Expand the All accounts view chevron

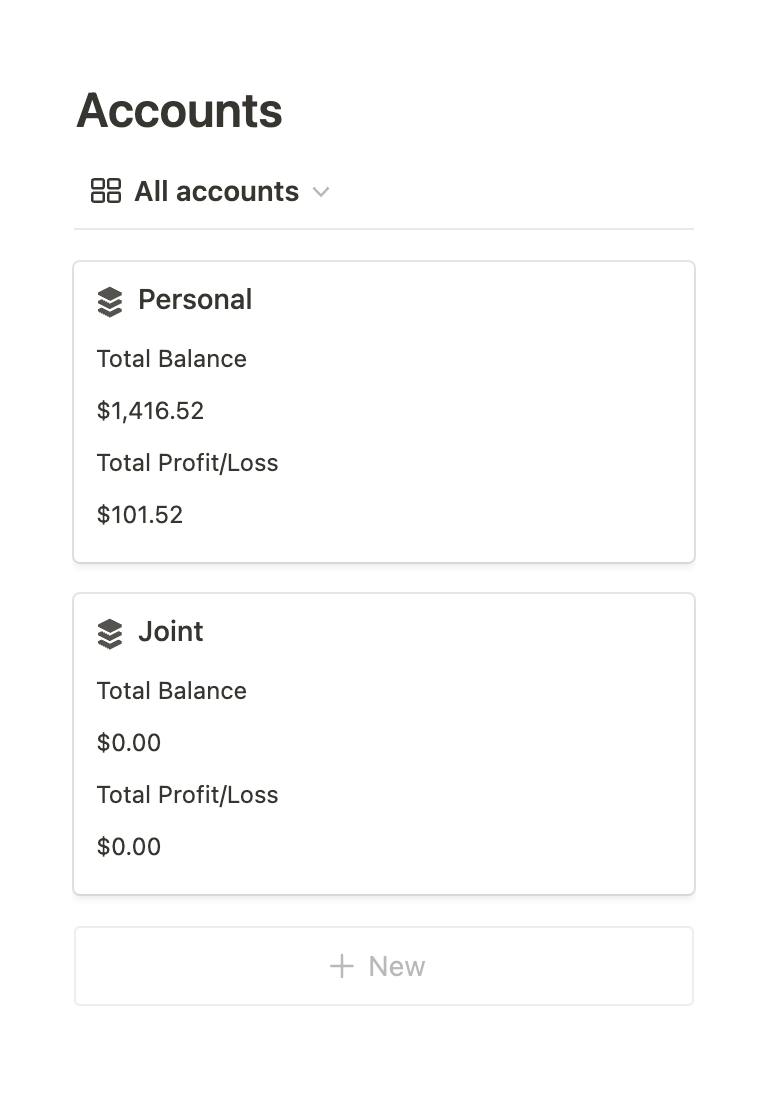point(321,192)
